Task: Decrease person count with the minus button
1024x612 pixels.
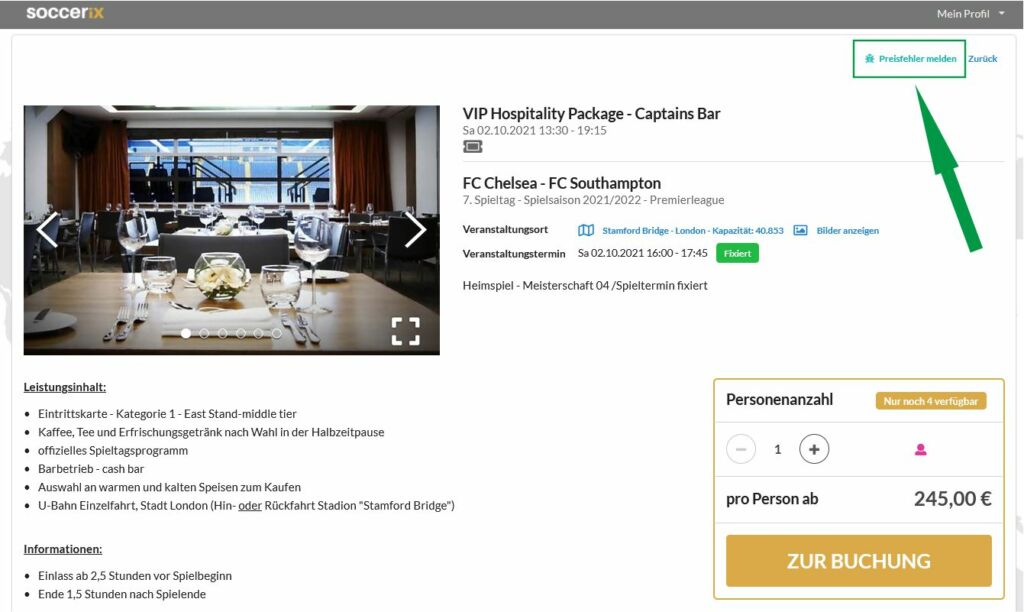Action: pyautogui.click(x=741, y=449)
